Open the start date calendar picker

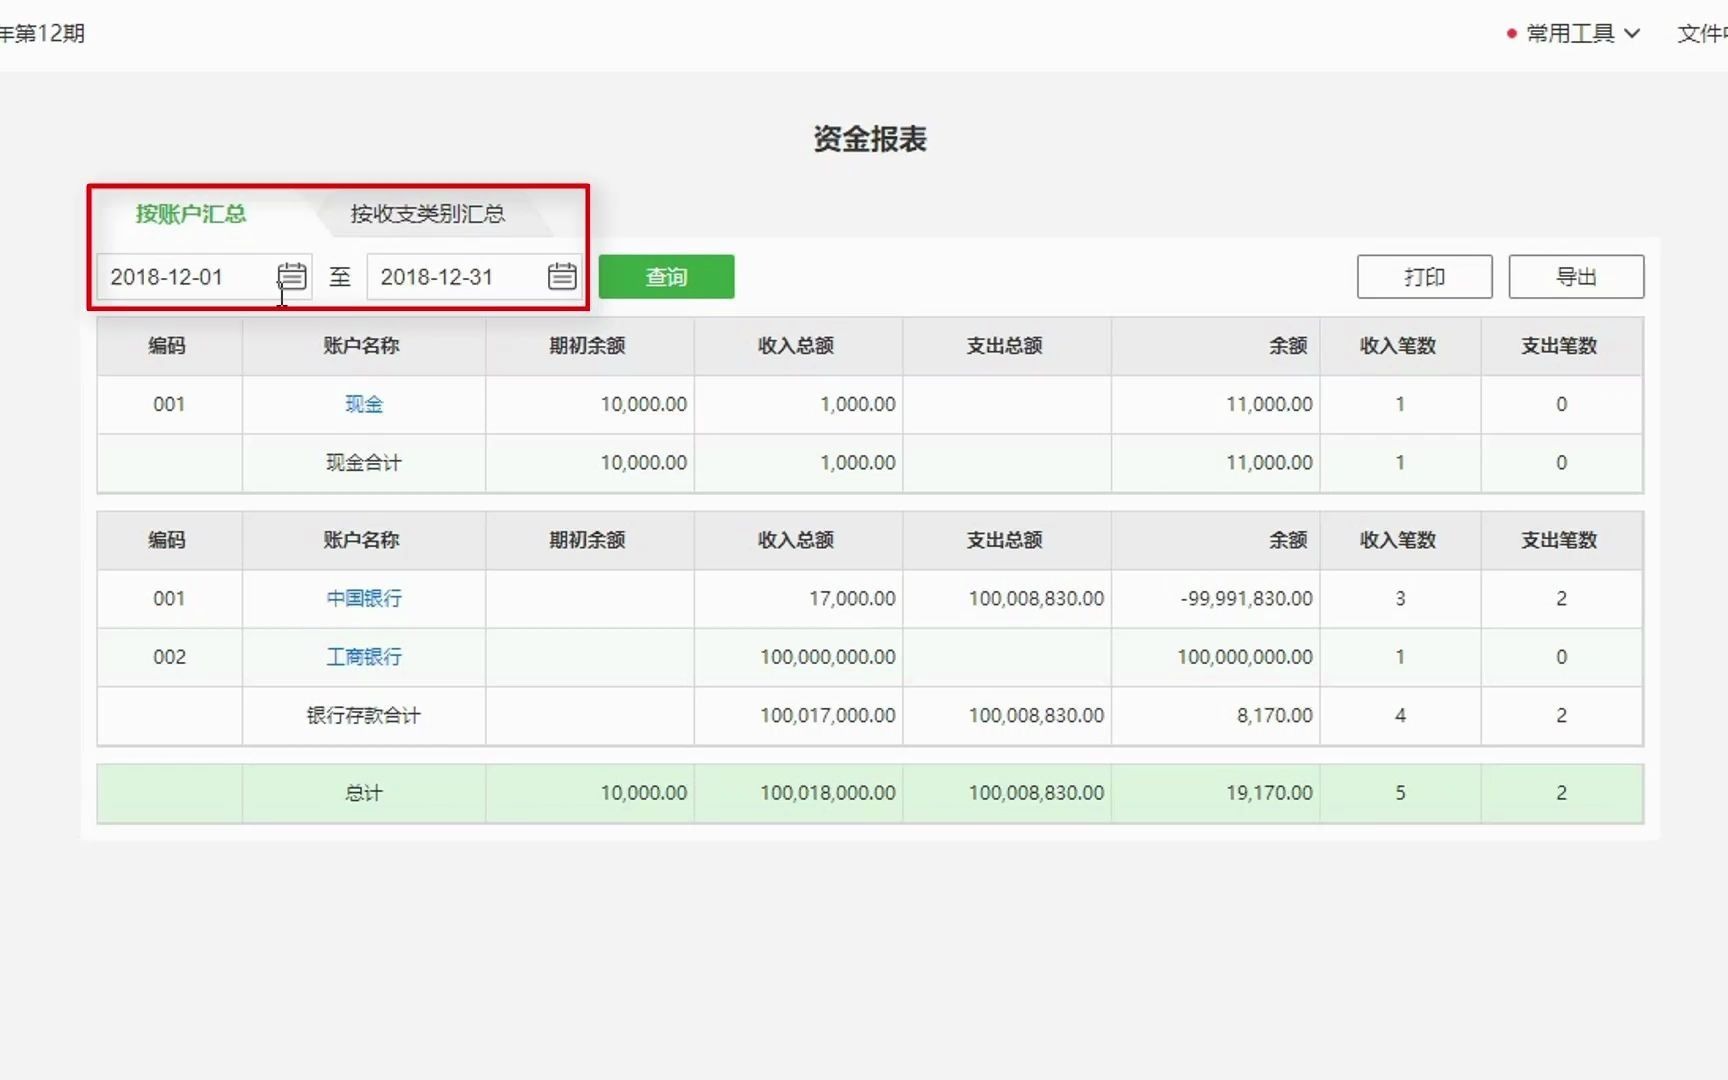291,276
